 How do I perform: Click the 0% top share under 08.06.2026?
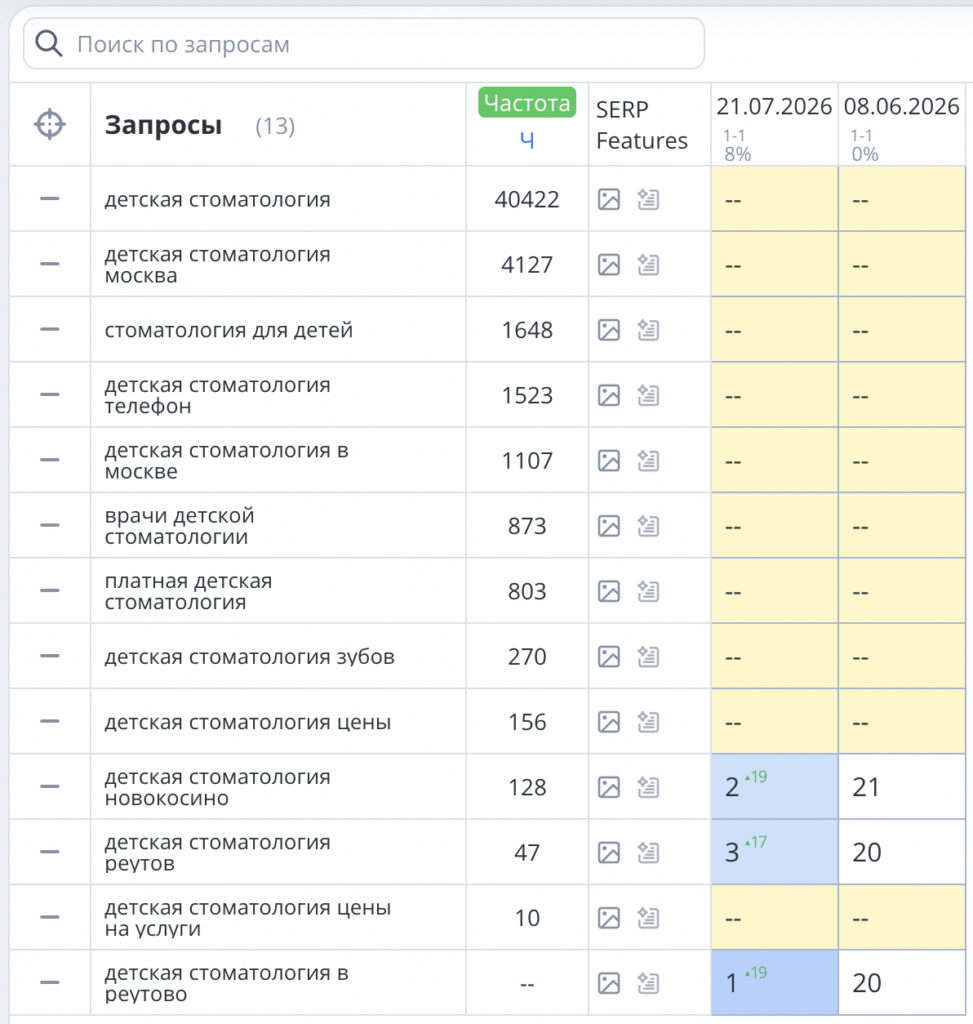[x=865, y=154]
